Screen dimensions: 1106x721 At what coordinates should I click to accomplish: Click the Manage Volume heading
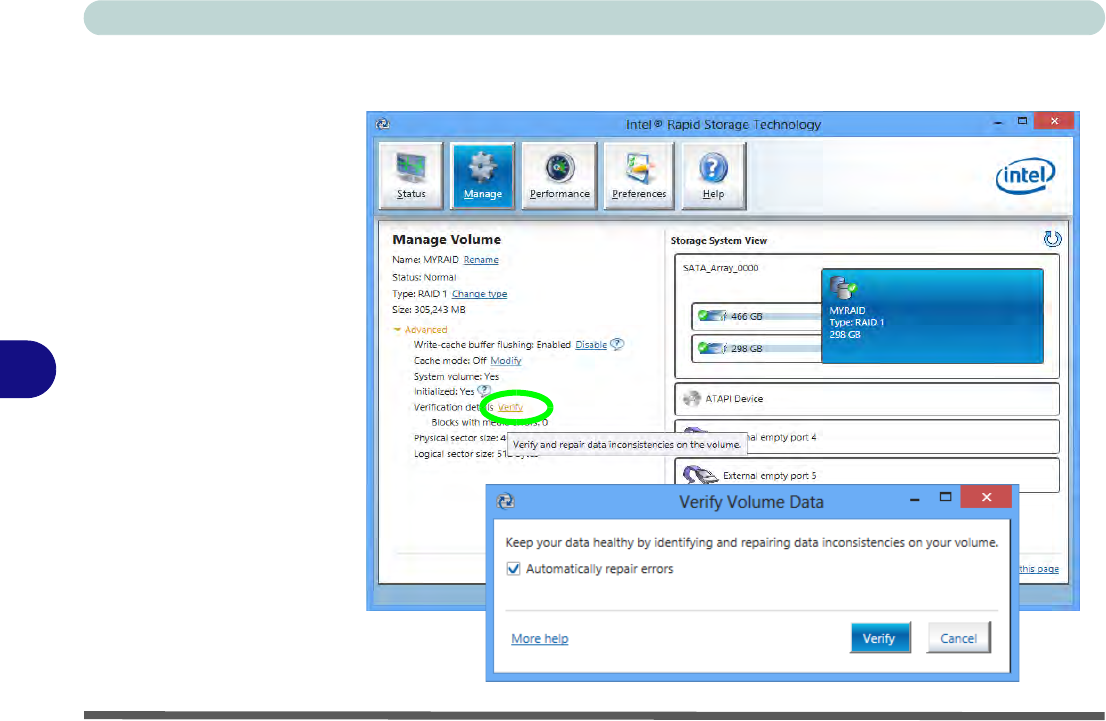point(446,240)
